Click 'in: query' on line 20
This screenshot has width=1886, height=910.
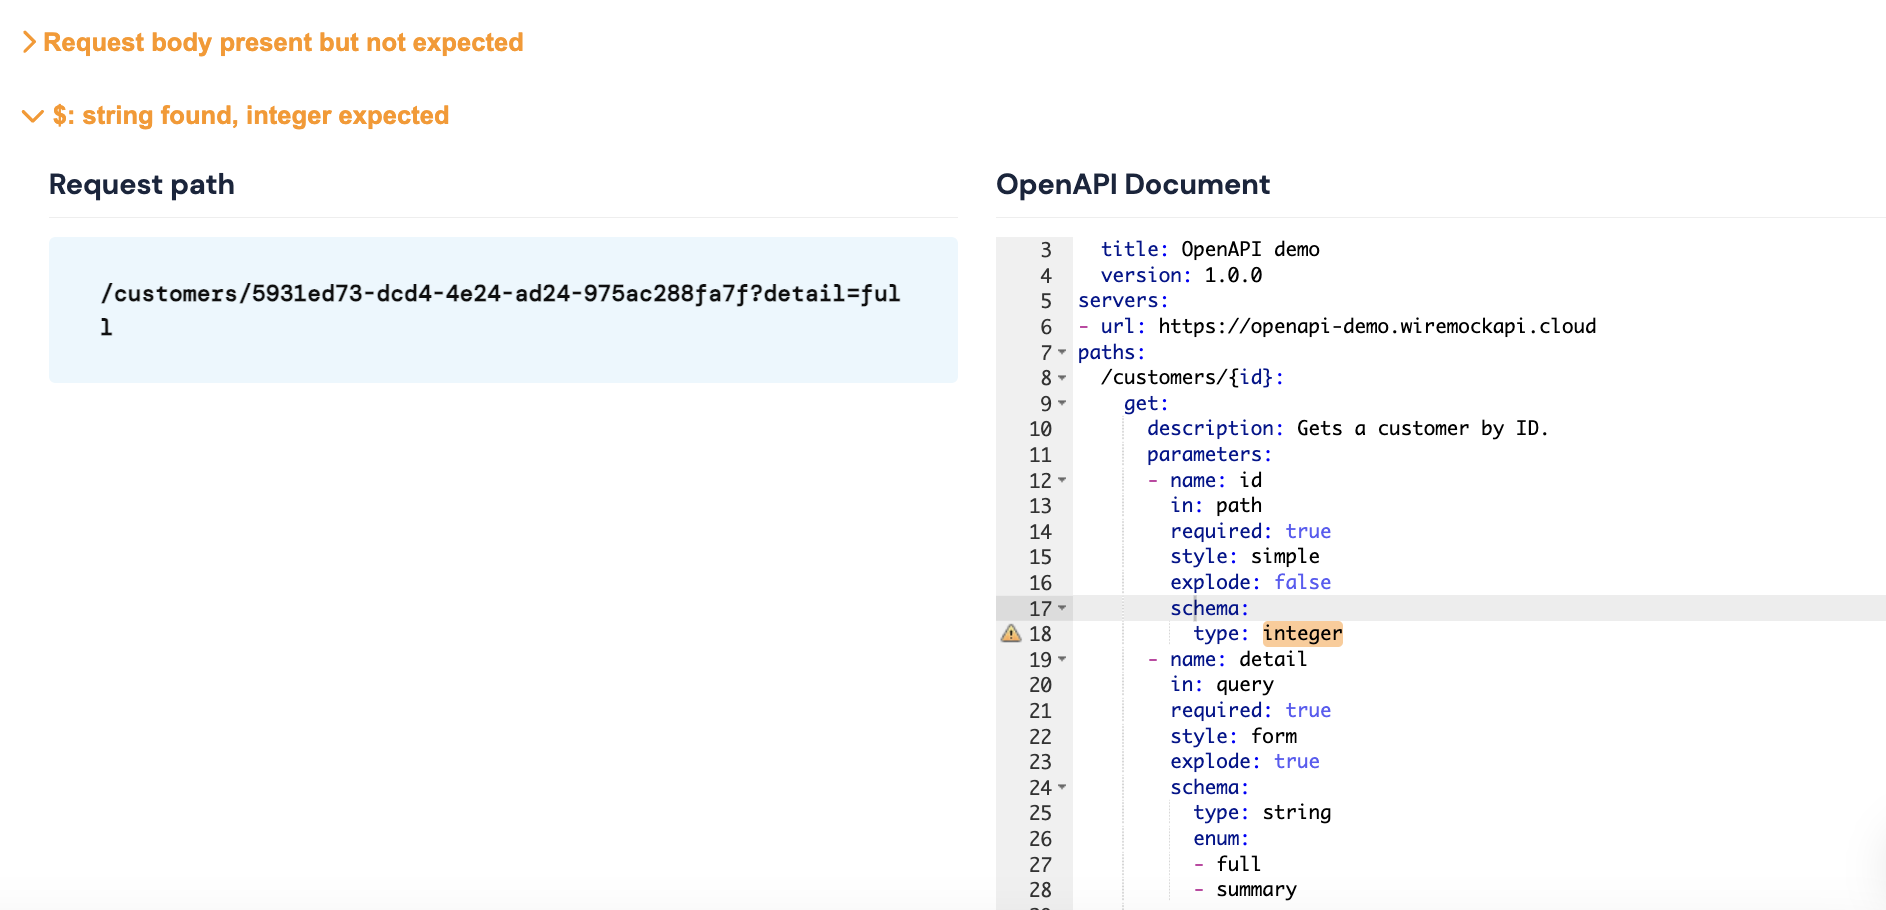1222,684
